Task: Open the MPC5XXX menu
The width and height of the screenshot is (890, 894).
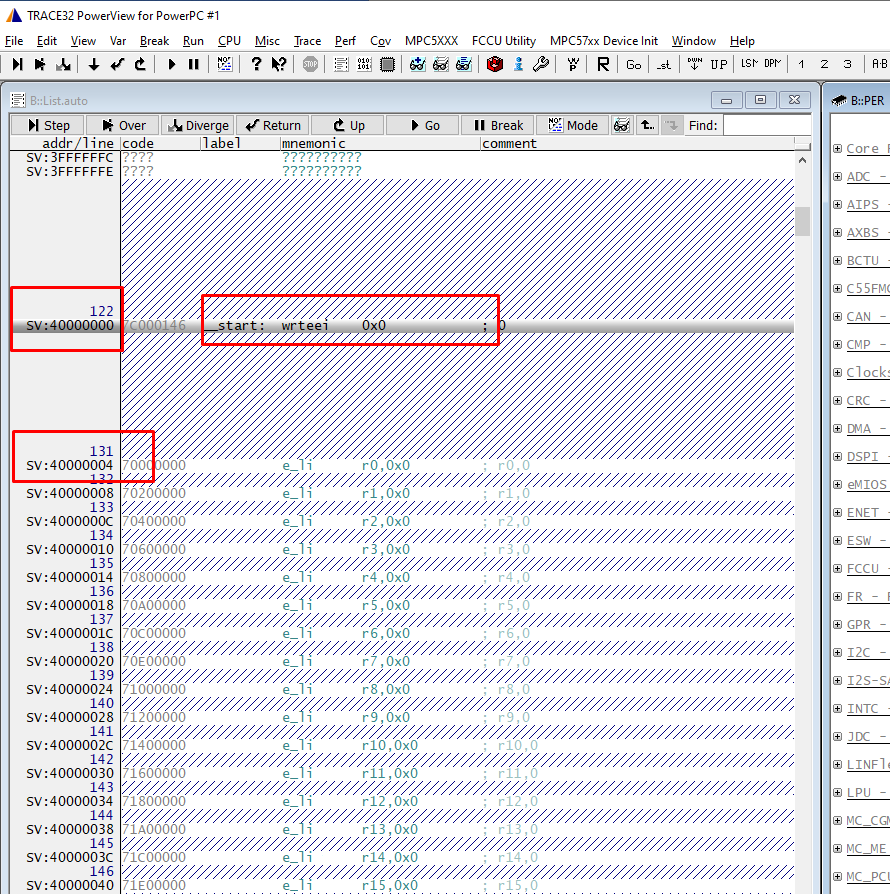Action: point(429,41)
